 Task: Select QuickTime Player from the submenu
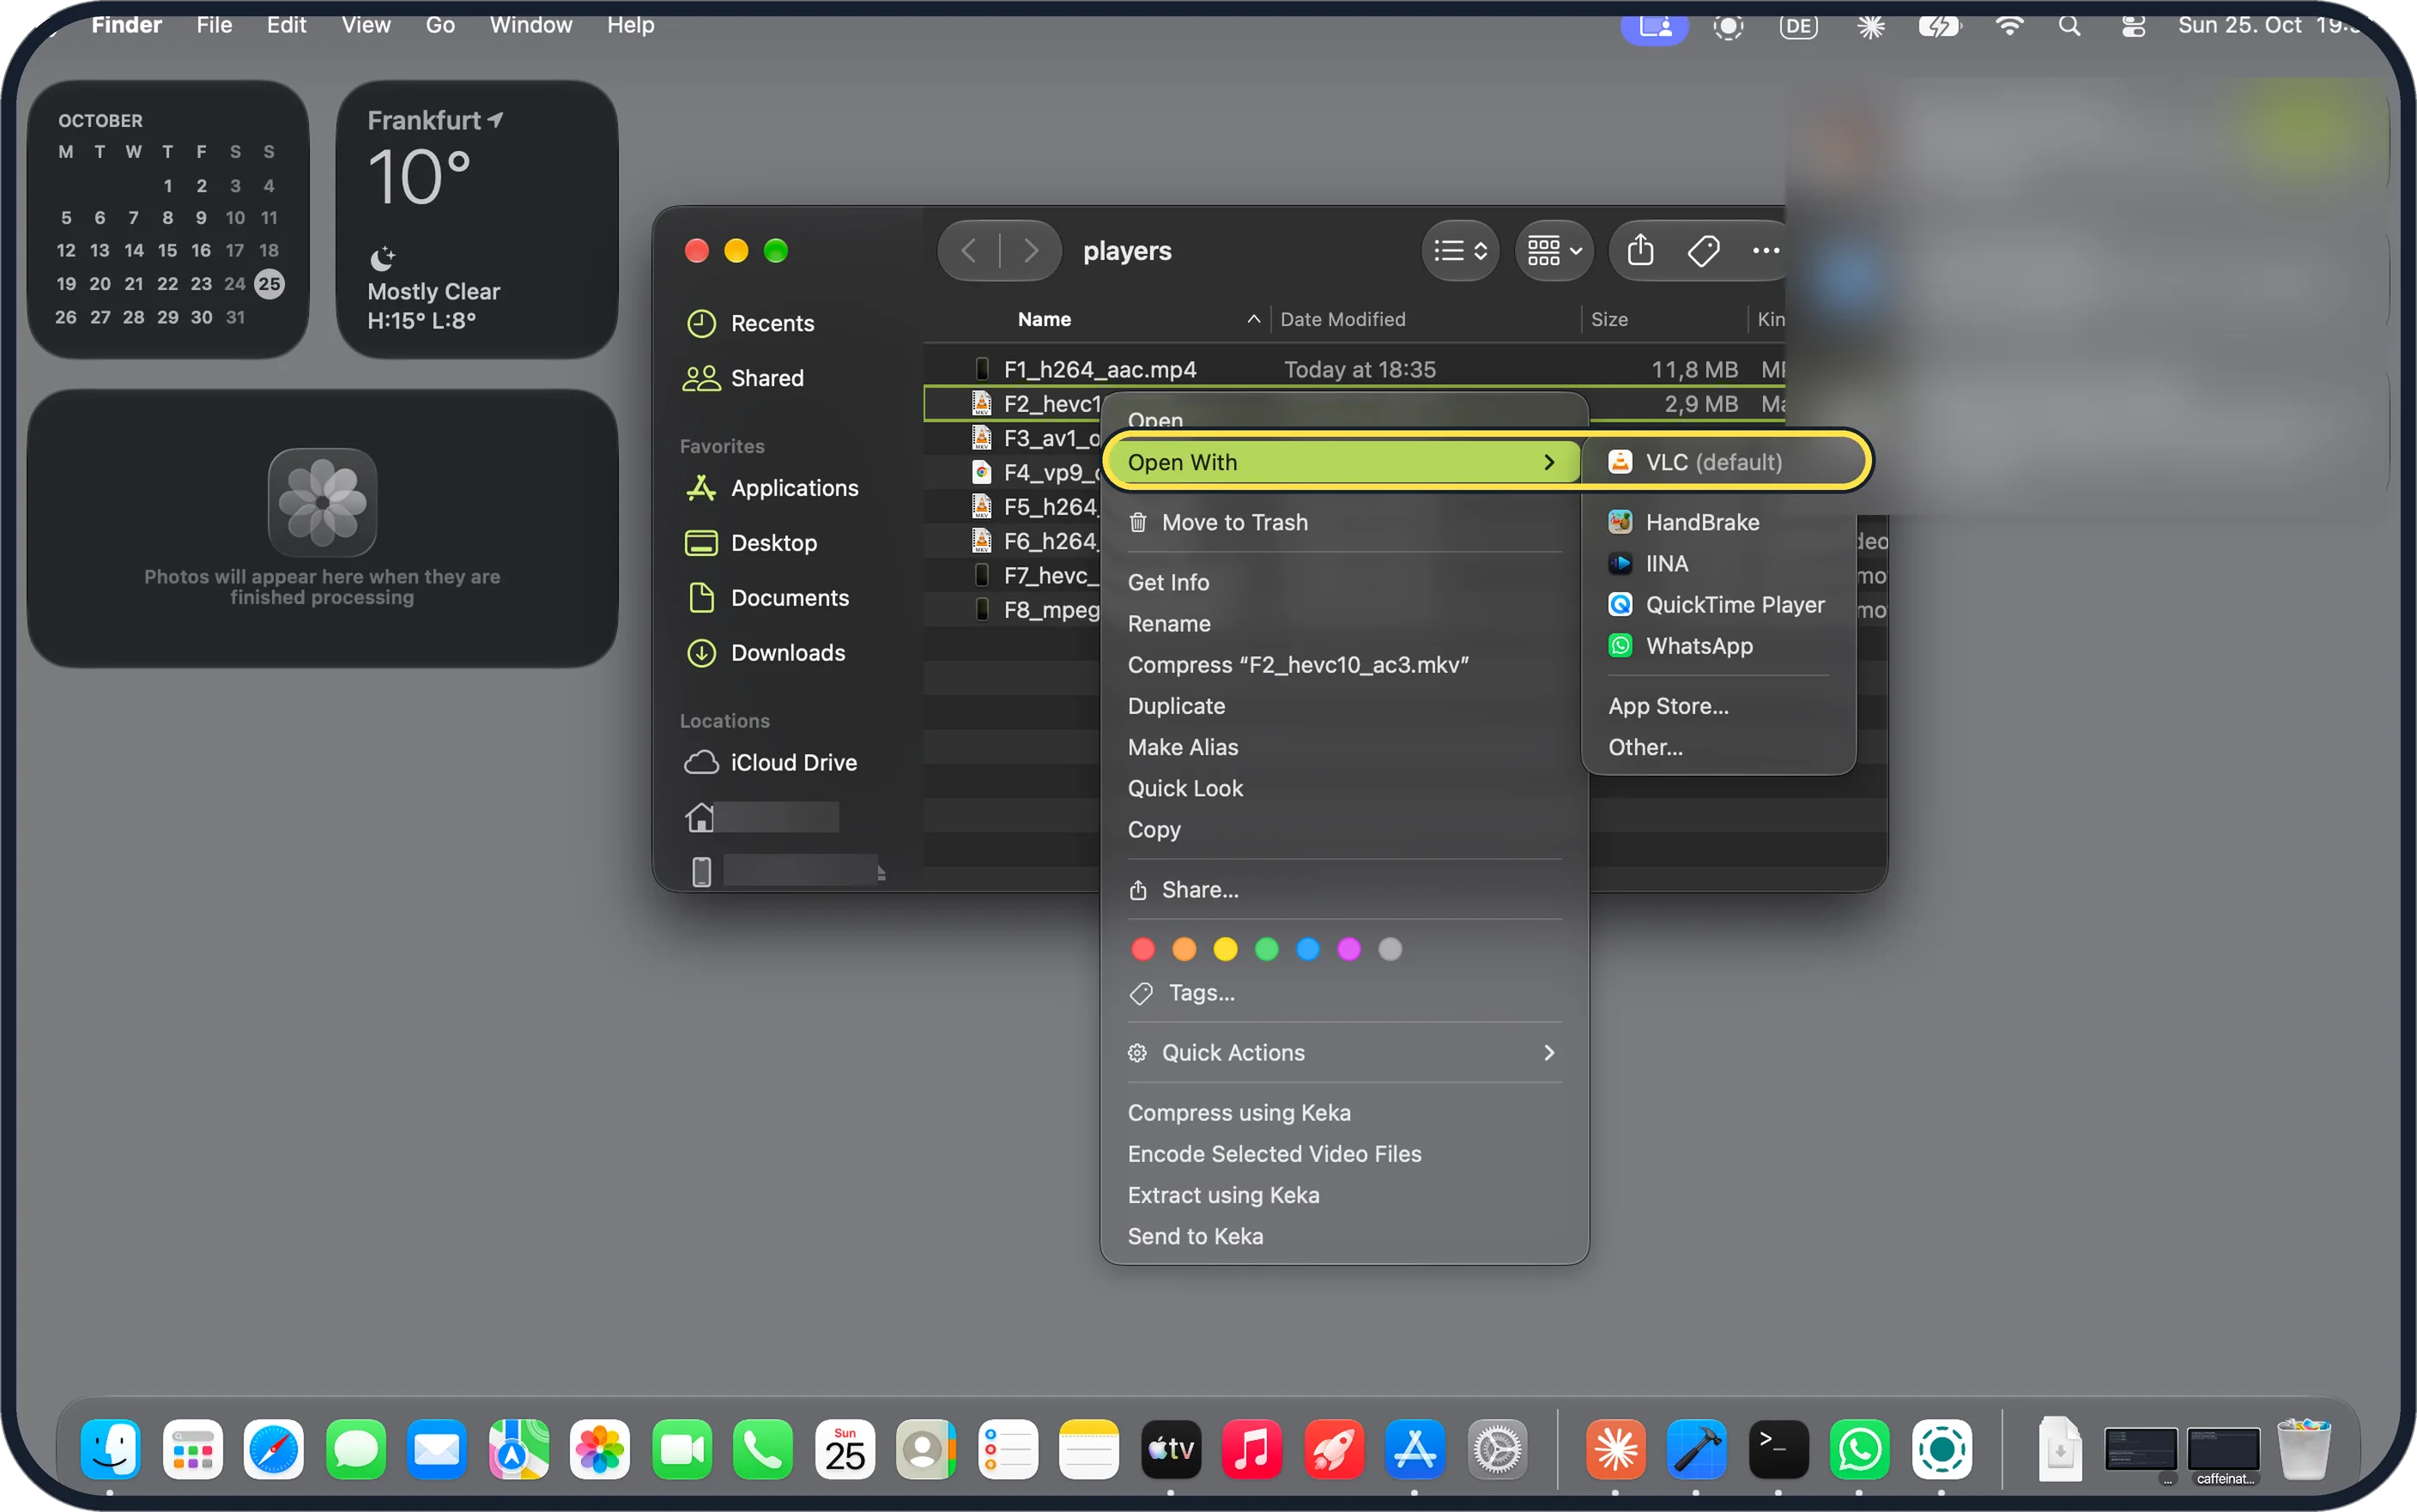point(1719,604)
